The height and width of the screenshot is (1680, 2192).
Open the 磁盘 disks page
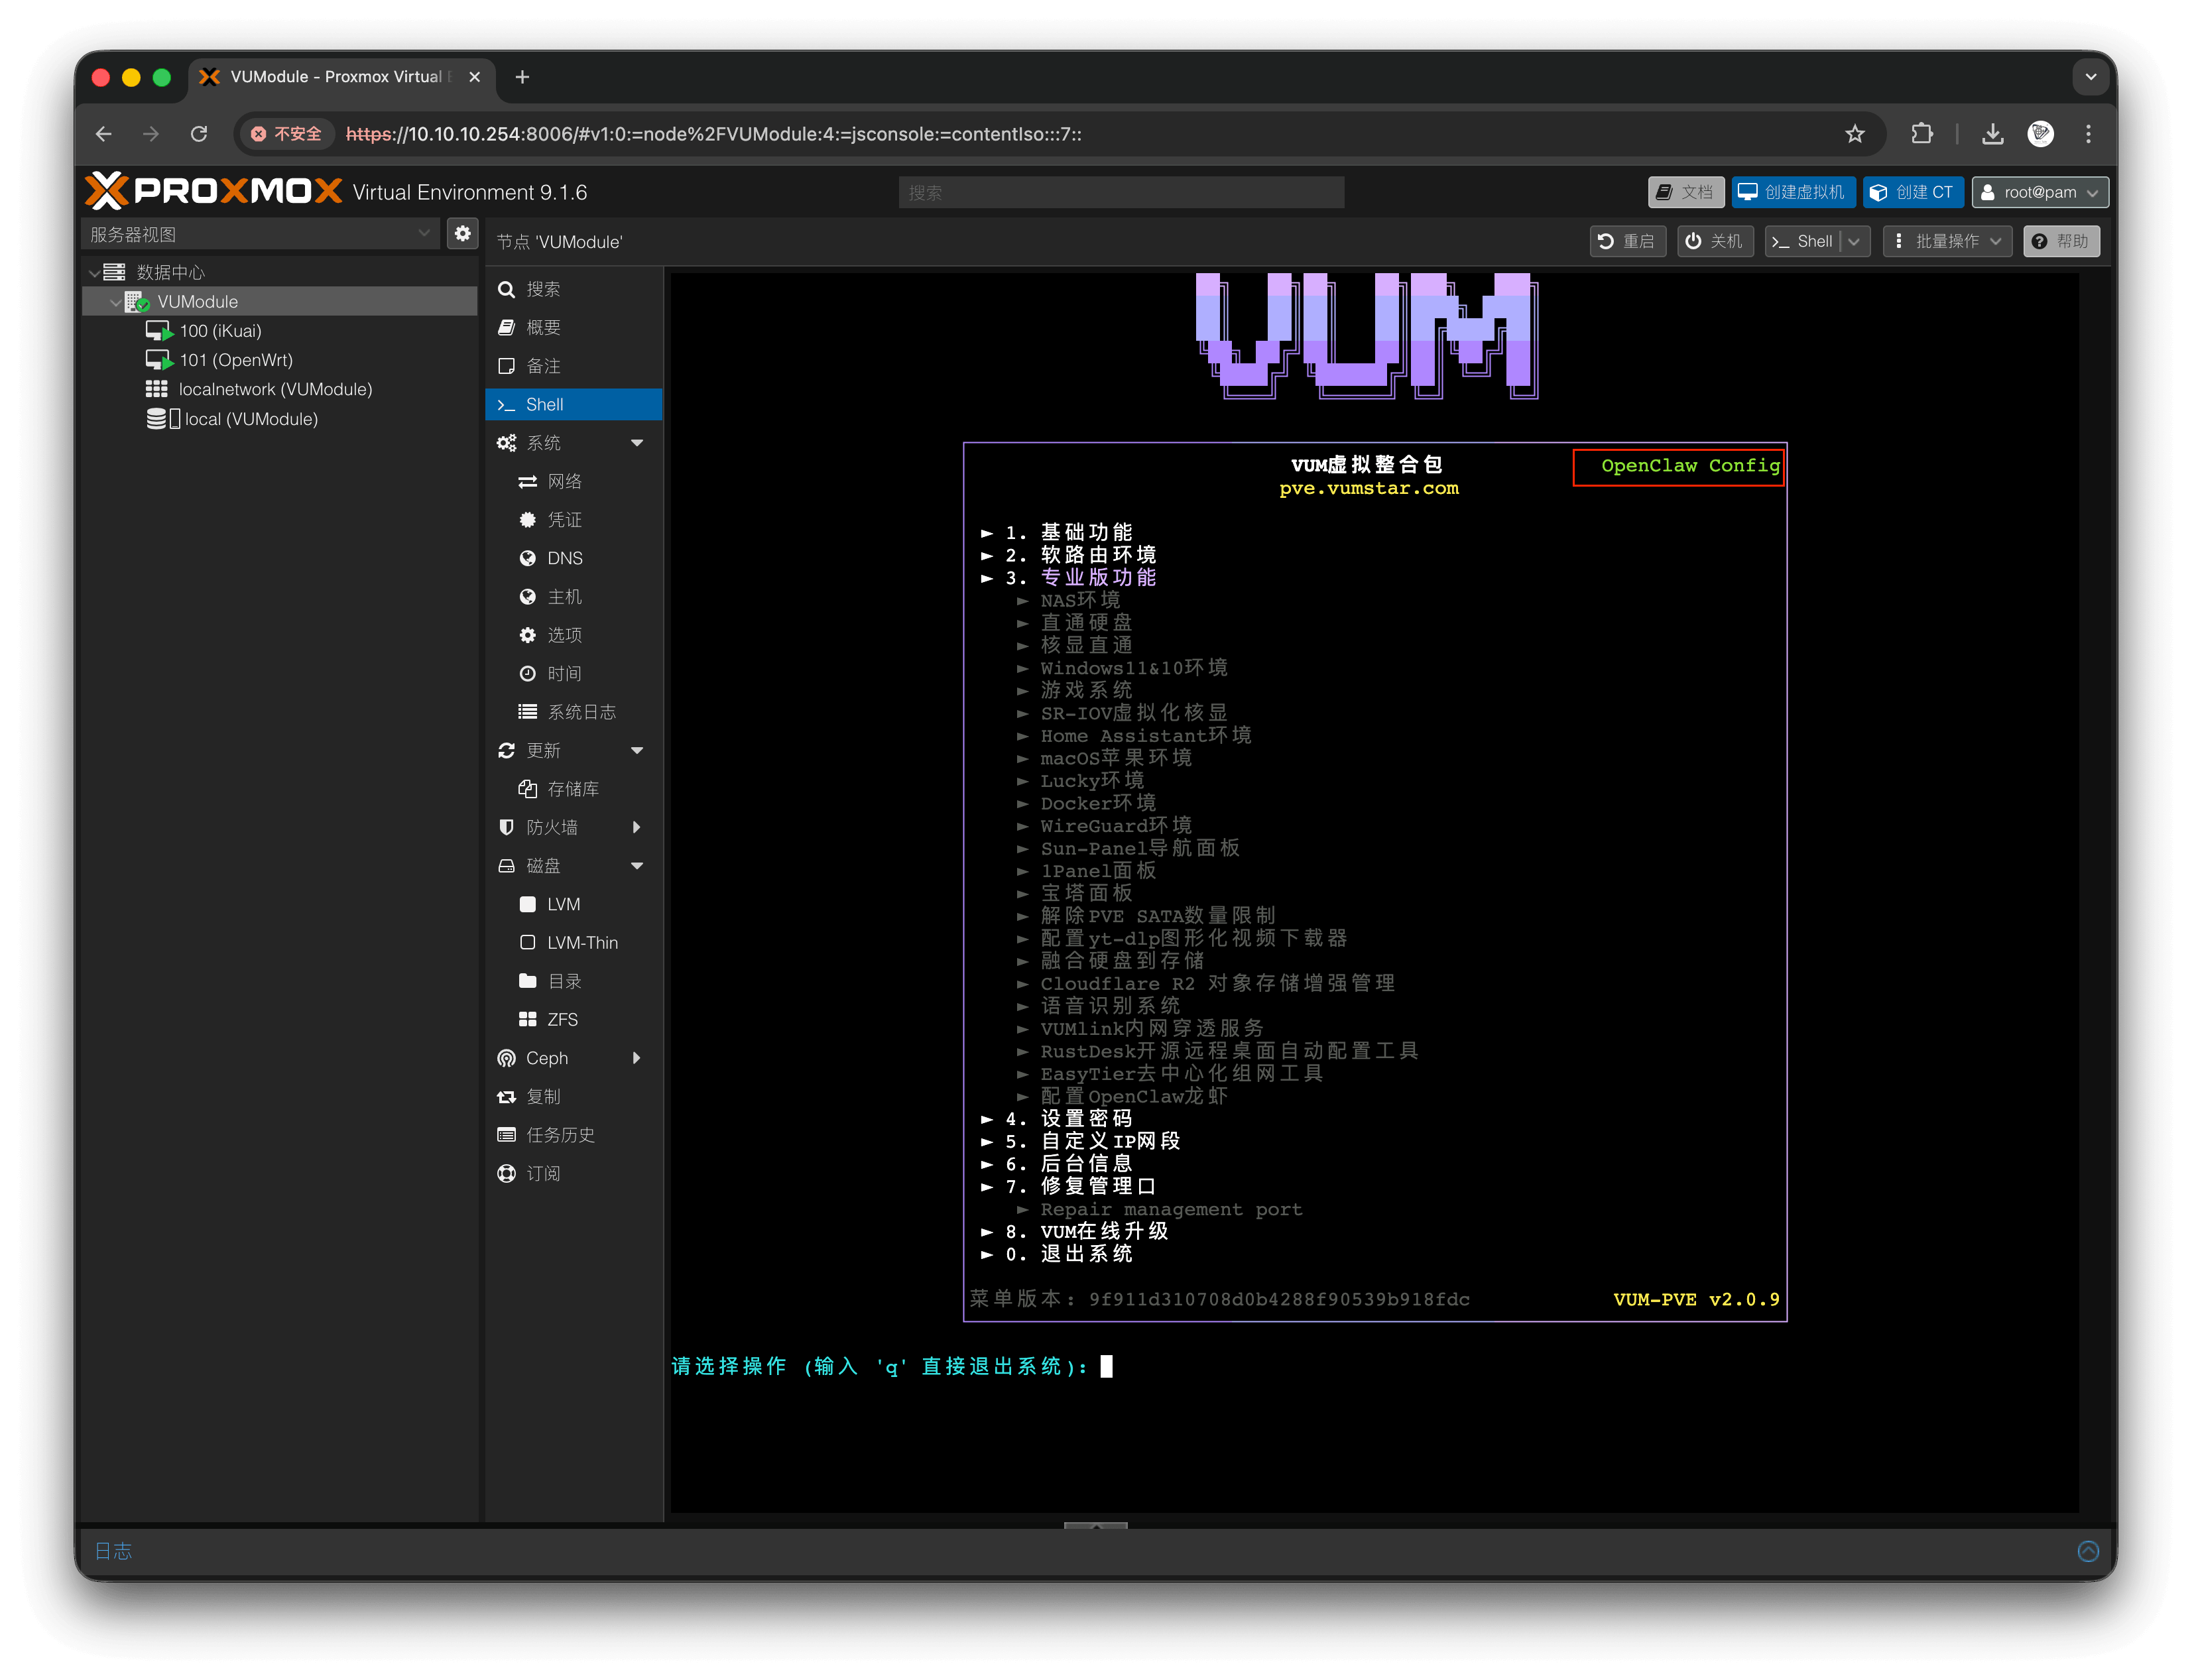coord(544,866)
